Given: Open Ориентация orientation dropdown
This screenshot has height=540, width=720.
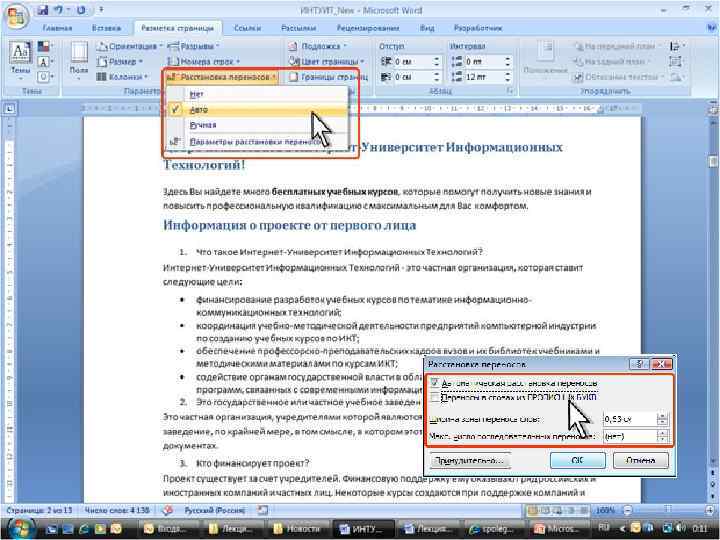Looking at the screenshot, I should (x=130, y=46).
